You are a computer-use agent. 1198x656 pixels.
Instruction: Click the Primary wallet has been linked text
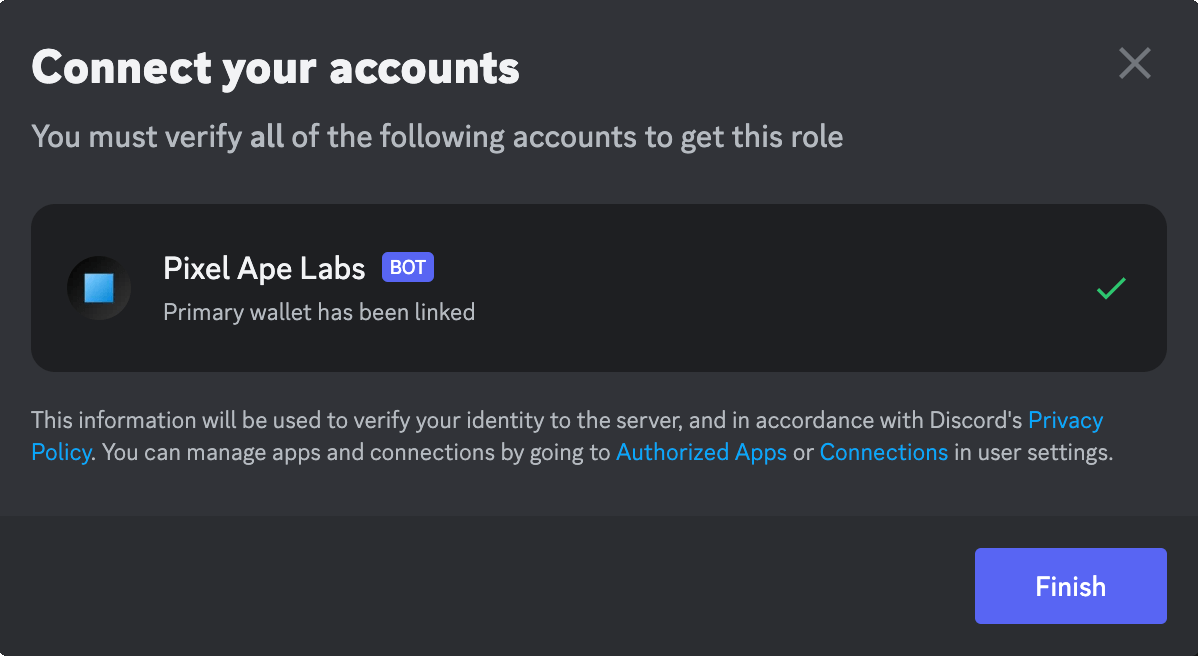(x=318, y=311)
